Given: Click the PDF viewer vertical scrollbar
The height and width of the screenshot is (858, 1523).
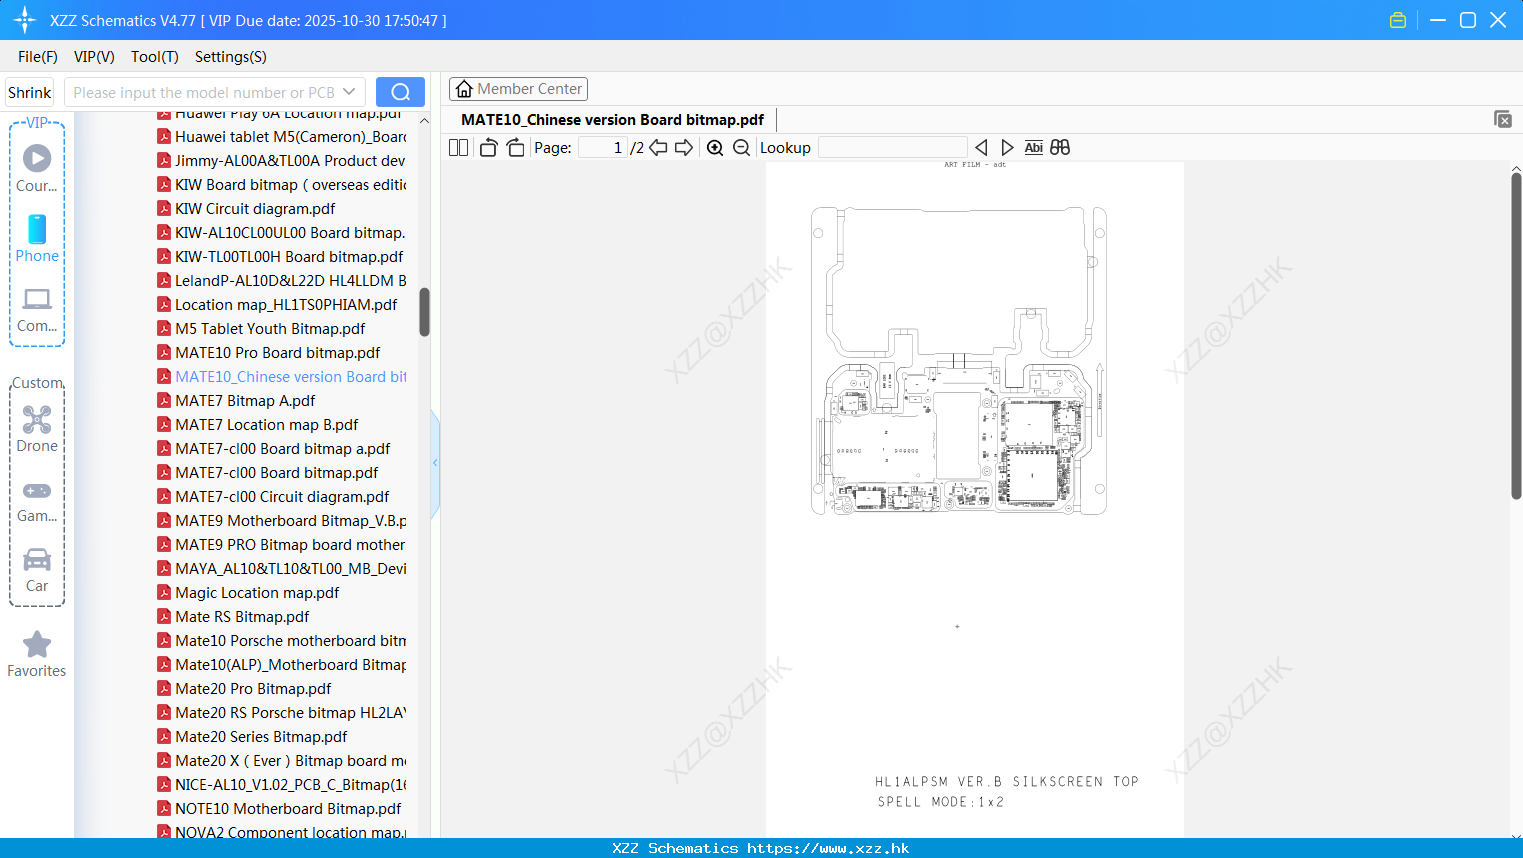Looking at the screenshot, I should coord(1516,335).
